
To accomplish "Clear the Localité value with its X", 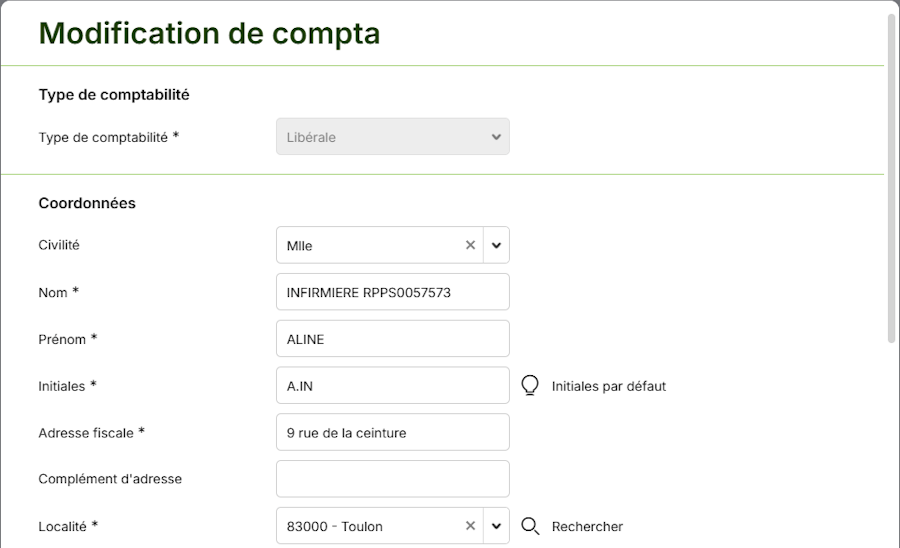I will (470, 526).
